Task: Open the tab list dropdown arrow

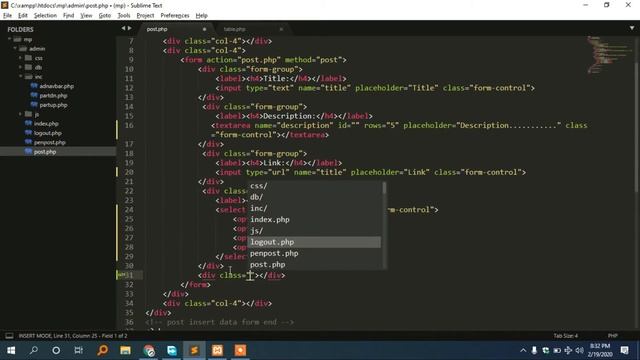Action: point(632,28)
